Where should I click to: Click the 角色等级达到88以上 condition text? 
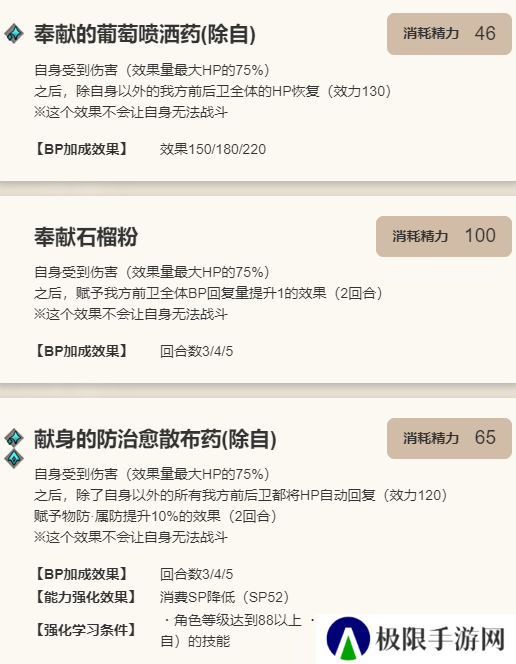pos(237,620)
